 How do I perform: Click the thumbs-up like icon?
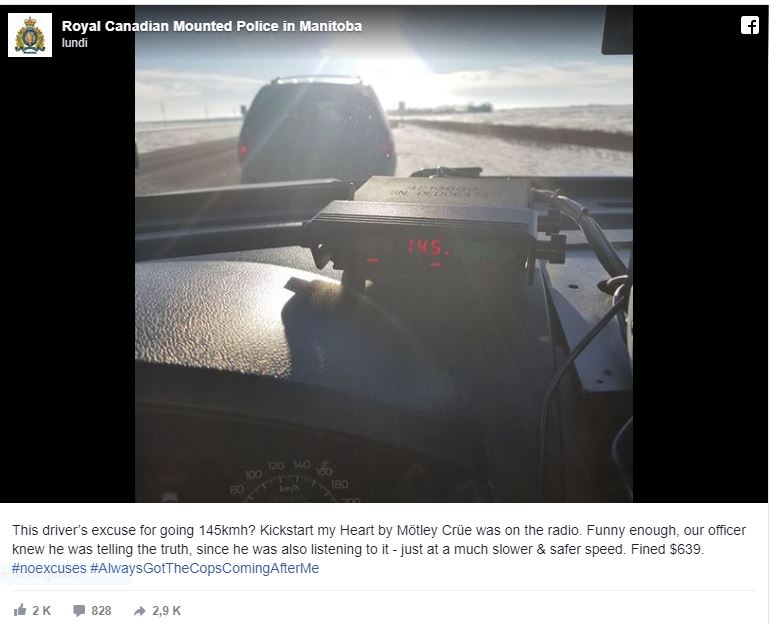(x=20, y=610)
